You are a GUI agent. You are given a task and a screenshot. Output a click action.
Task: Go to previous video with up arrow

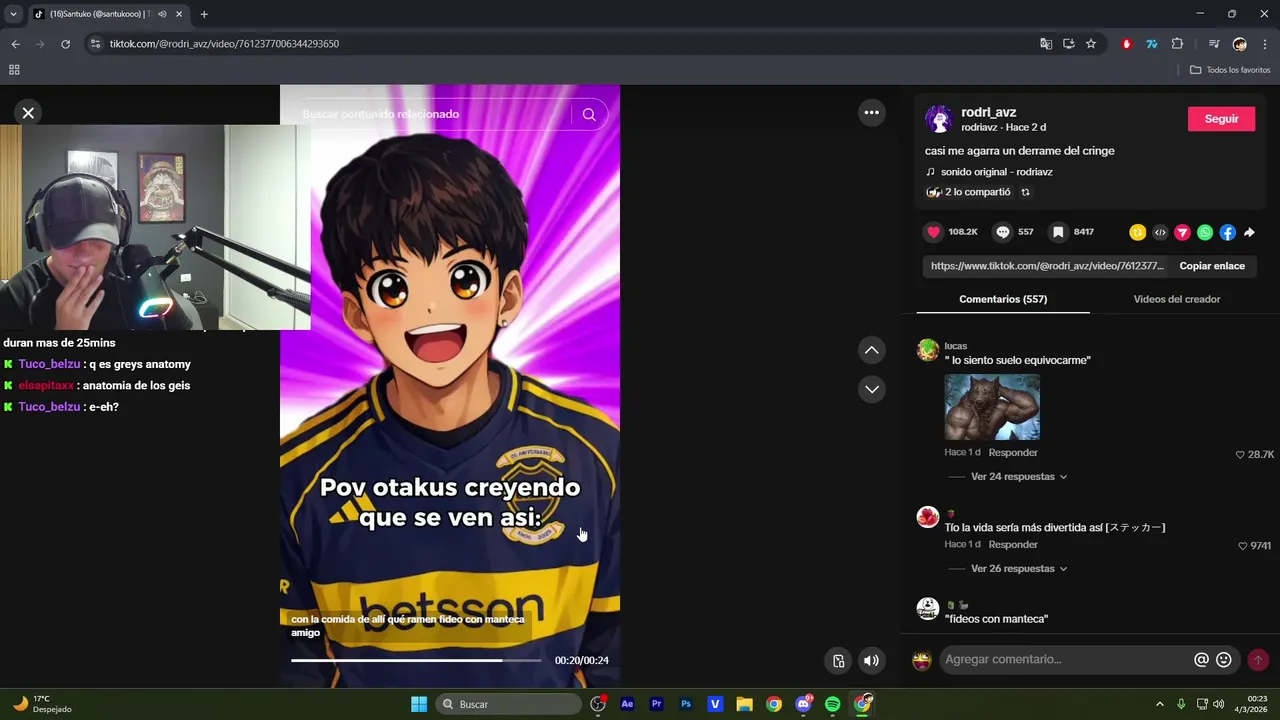pos(872,350)
